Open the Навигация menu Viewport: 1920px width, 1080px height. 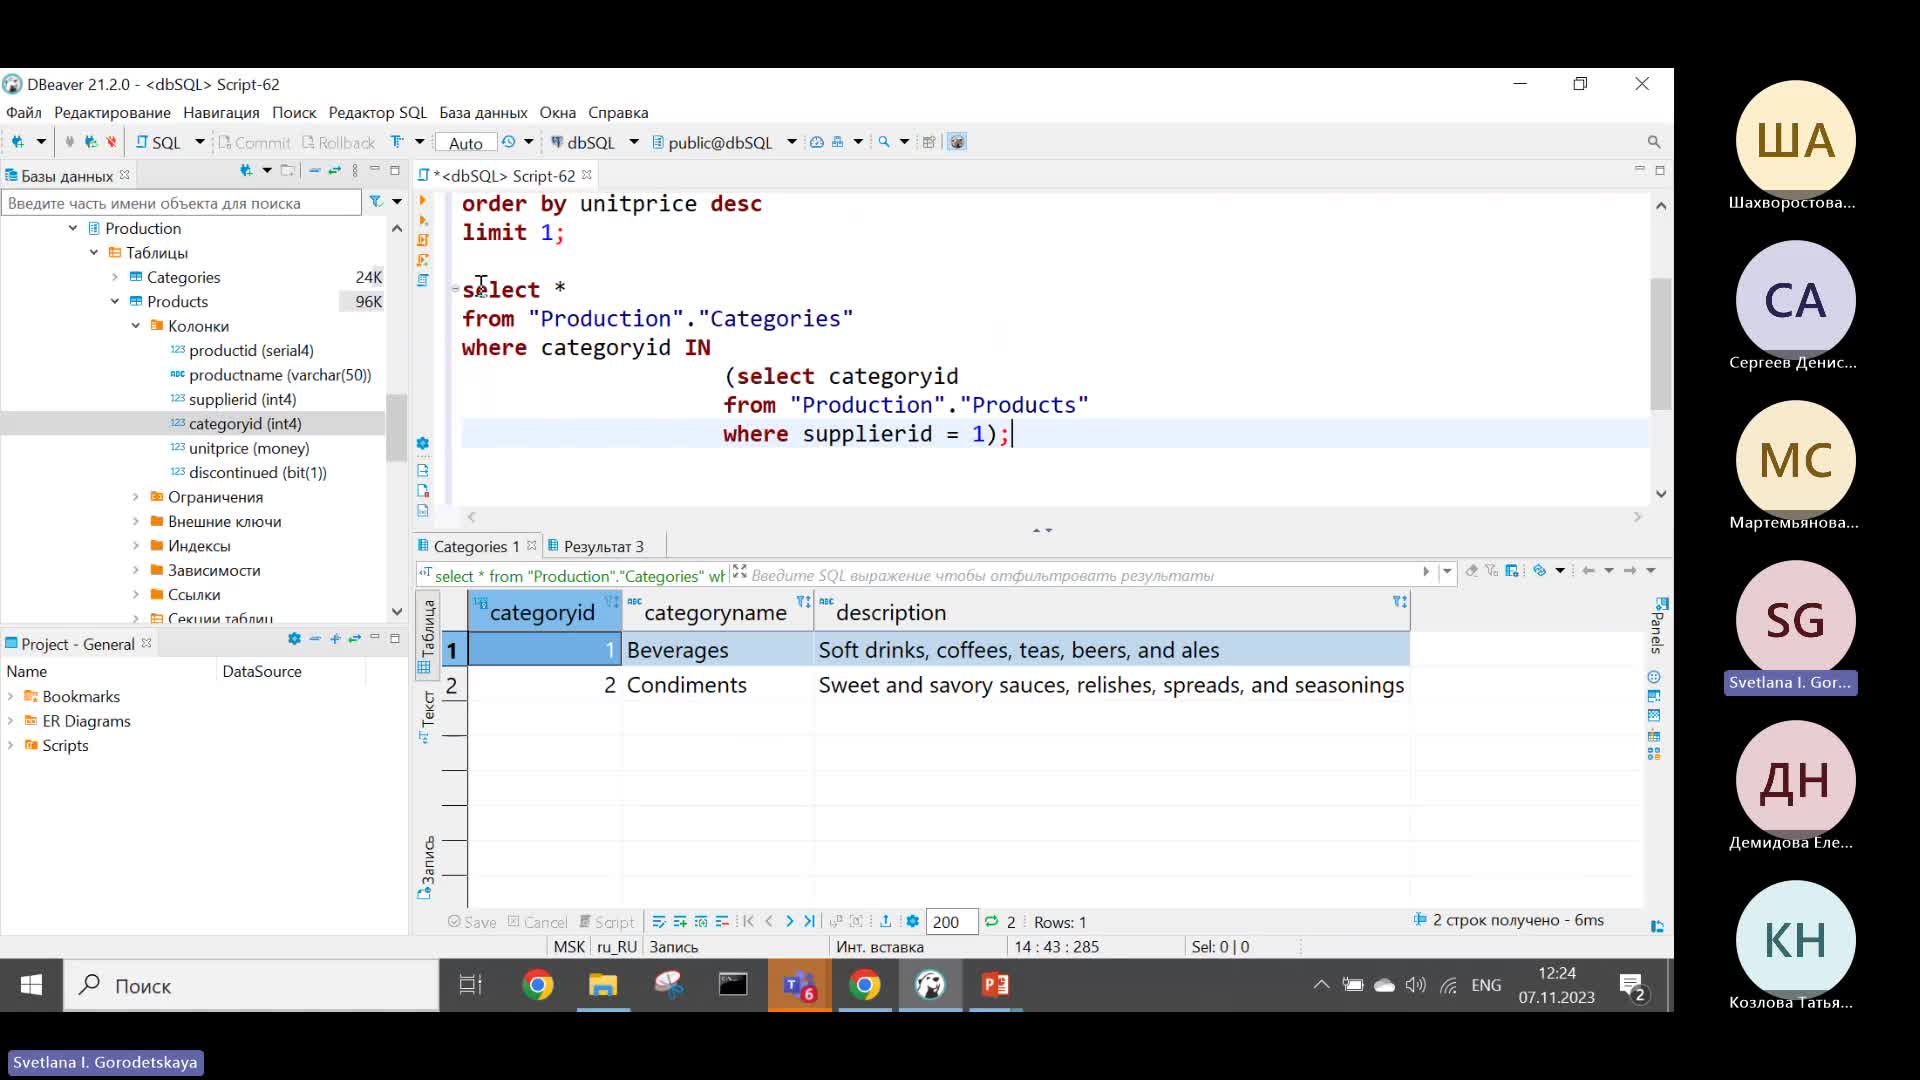click(x=221, y=112)
